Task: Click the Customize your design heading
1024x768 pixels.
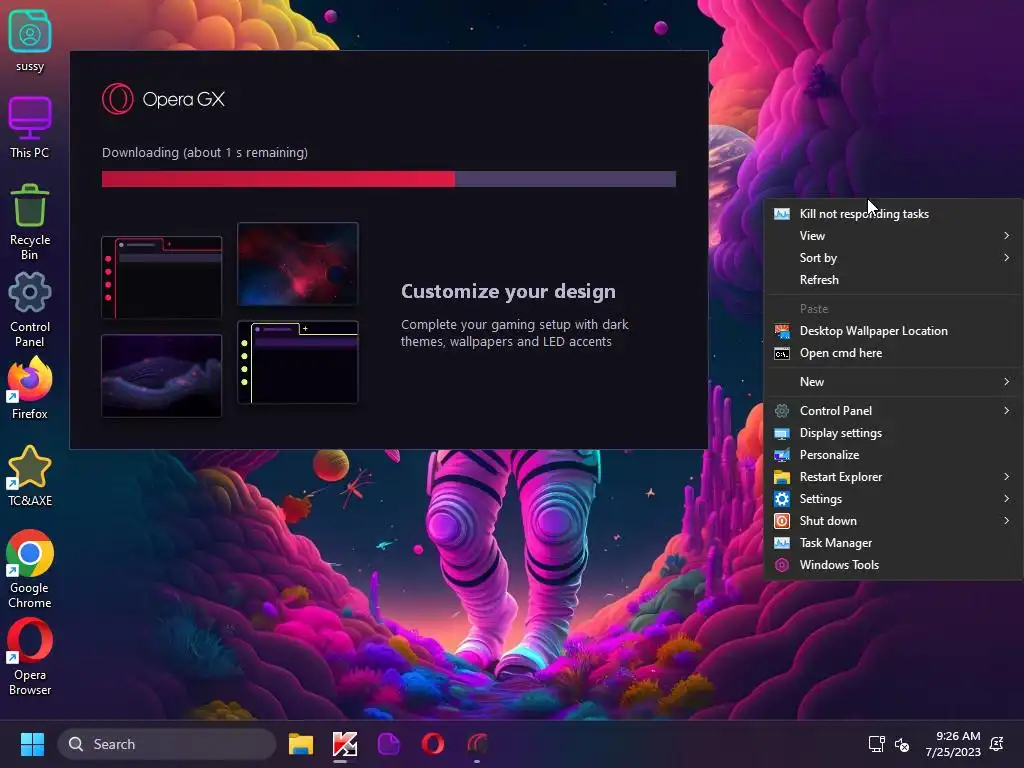Action: coord(508,291)
